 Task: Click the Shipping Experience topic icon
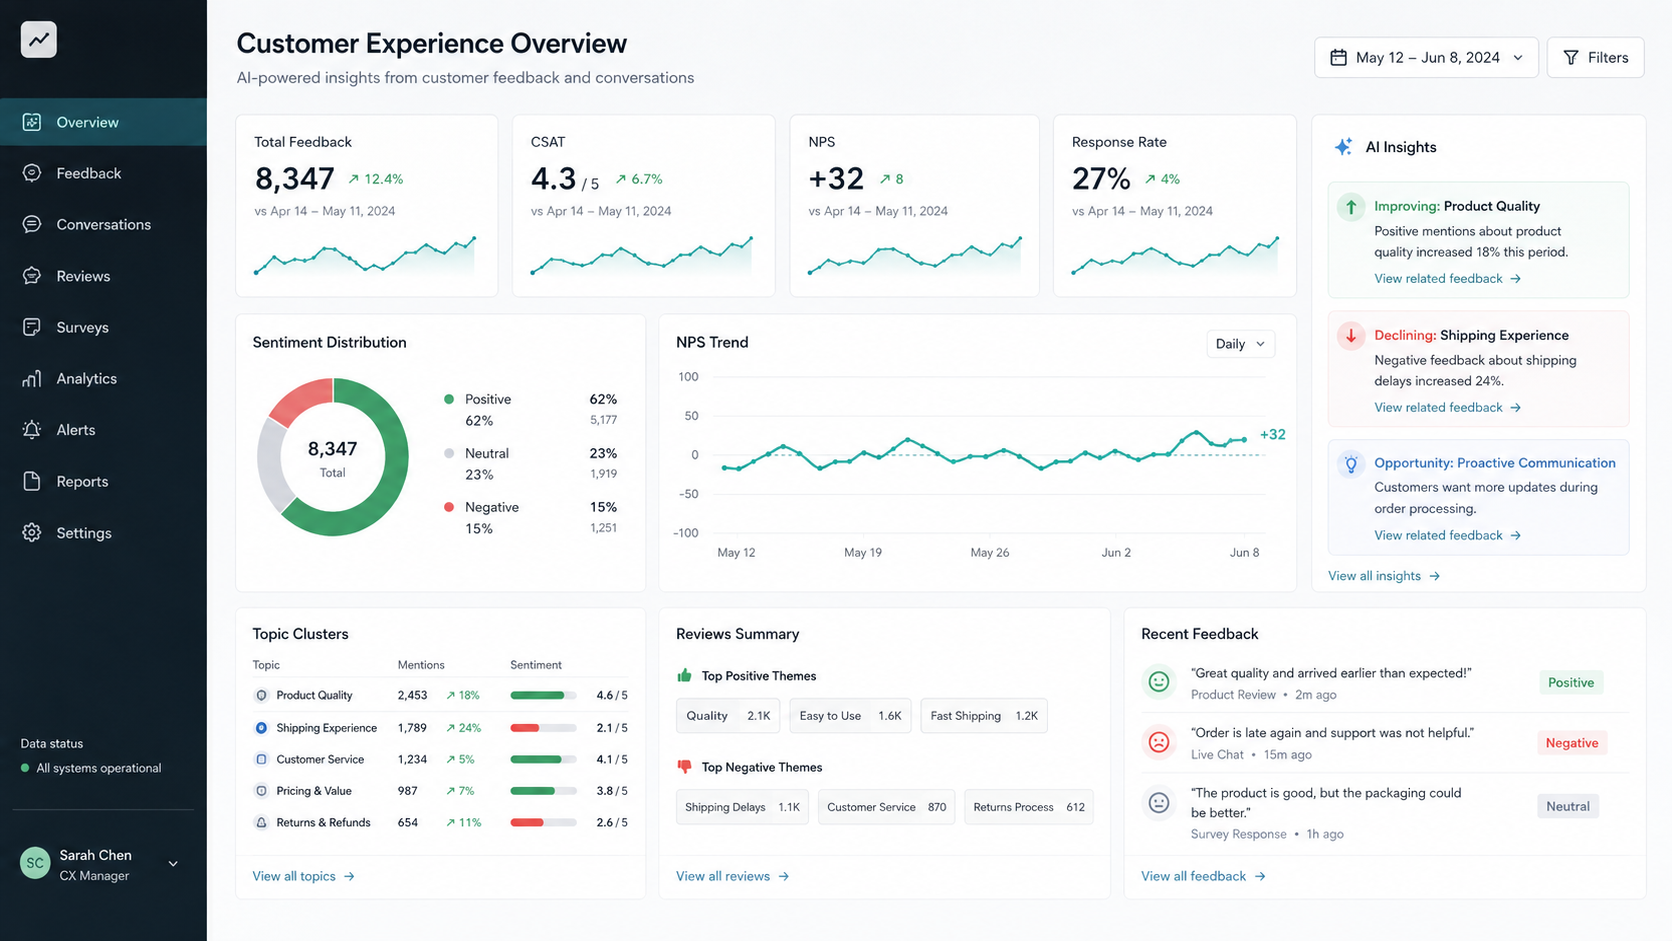[x=261, y=728]
